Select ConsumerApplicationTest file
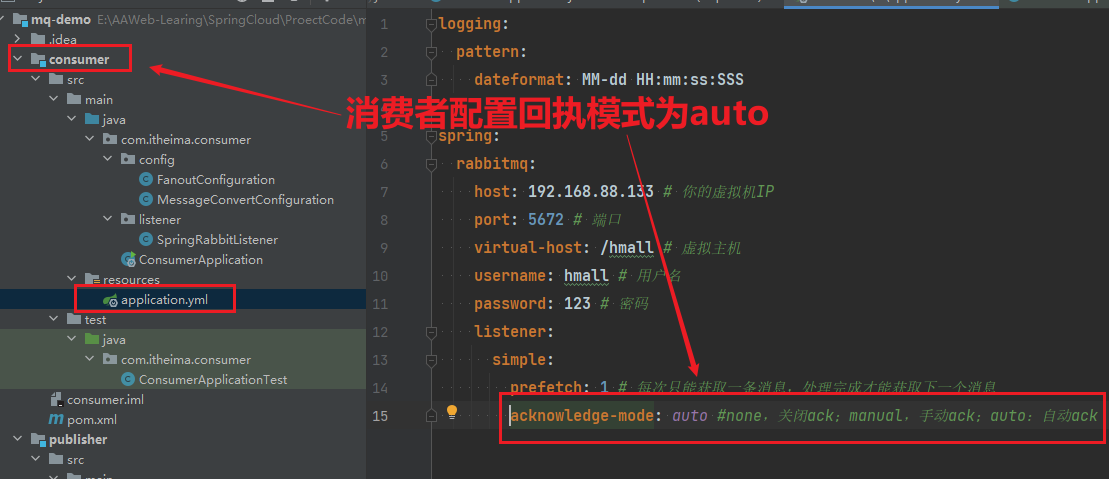 (213, 379)
